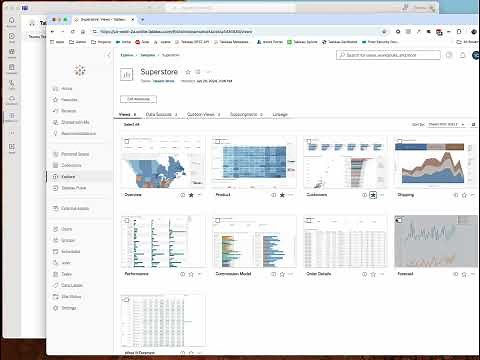
Task: Open Jobs in the sidebar
Action: pyautogui.click(x=66, y=263)
